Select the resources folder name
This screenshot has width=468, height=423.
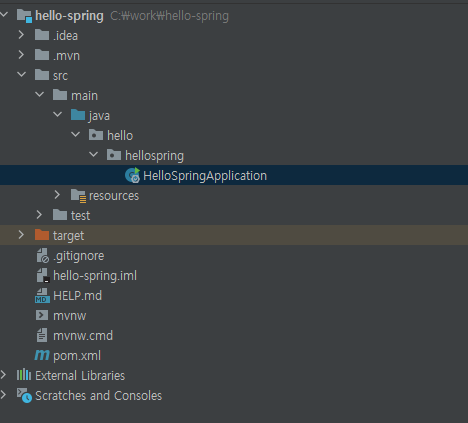[114, 196]
